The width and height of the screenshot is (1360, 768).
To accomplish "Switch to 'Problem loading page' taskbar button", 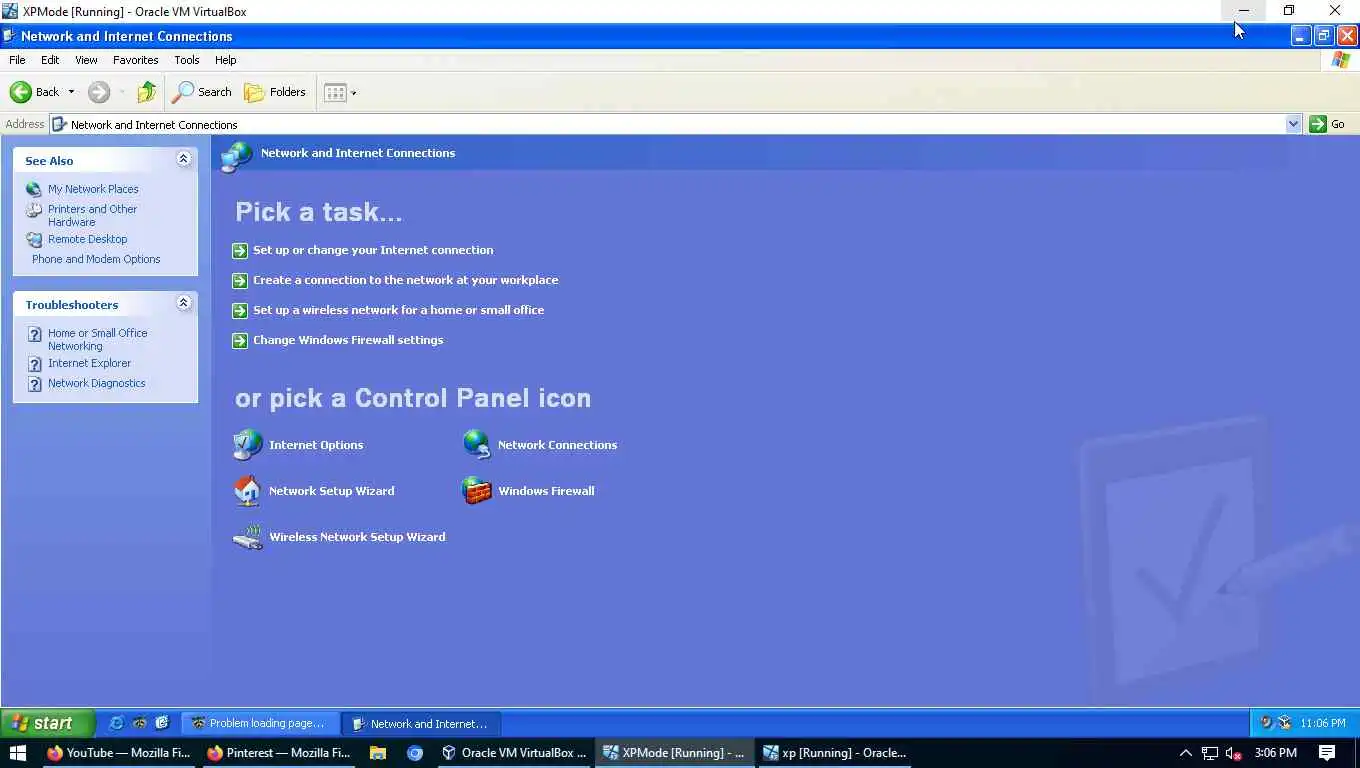I will pyautogui.click(x=260, y=723).
